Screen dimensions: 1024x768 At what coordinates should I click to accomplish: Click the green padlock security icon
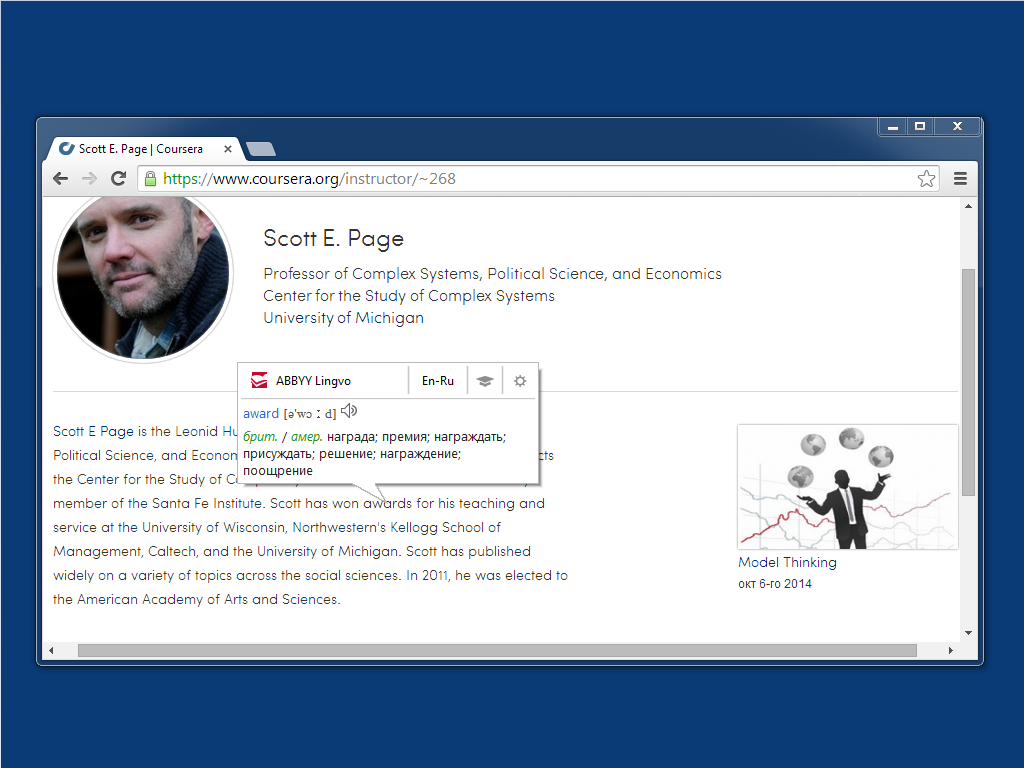(151, 179)
